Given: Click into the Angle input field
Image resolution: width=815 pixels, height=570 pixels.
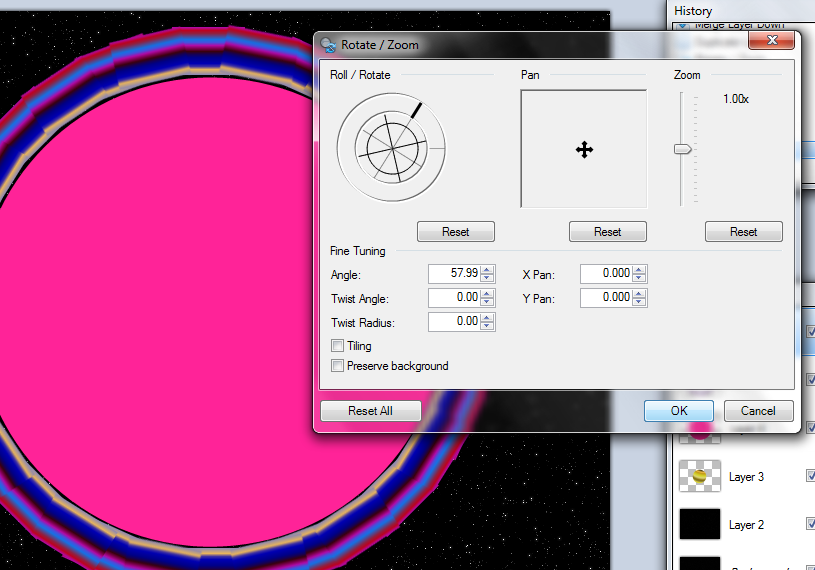Looking at the screenshot, I should pyautogui.click(x=453, y=273).
